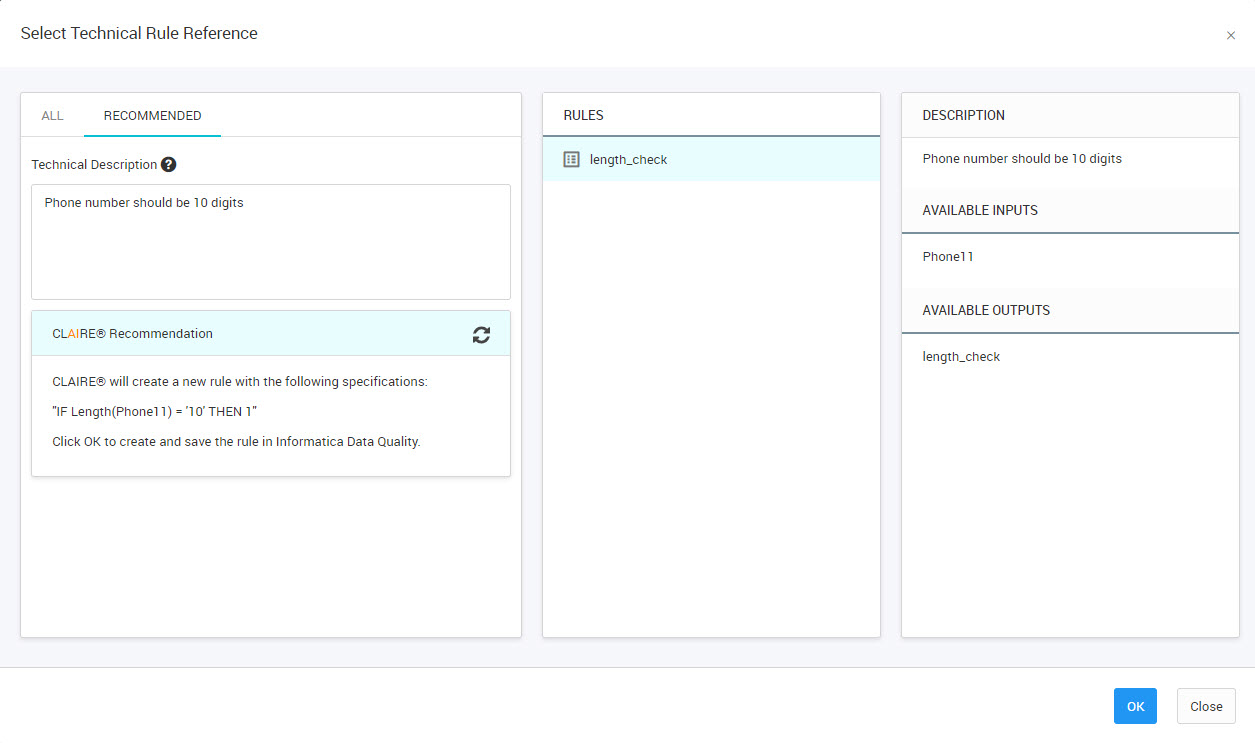This screenshot has height=743, width=1255.
Task: Click the IF Length(Phone11) rule expression
Action: click(x=155, y=412)
